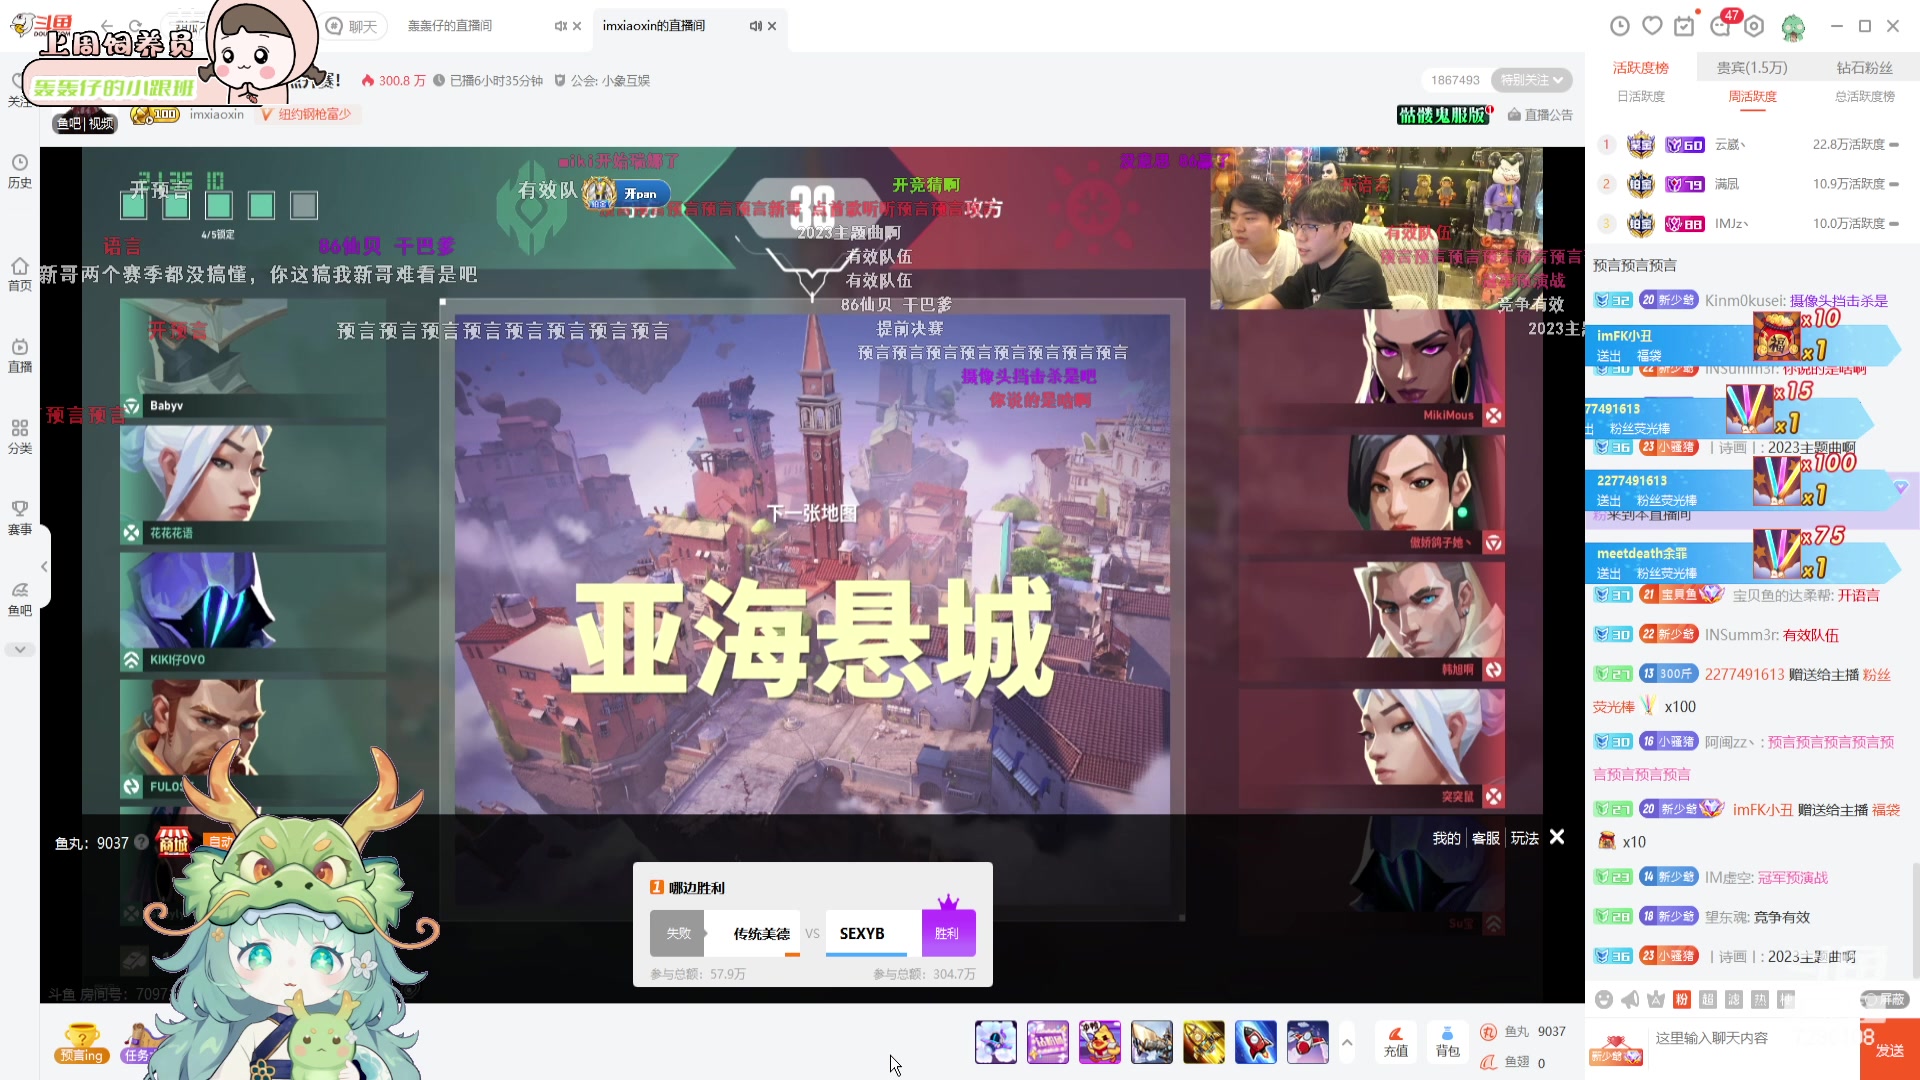
Task: Open the 直播 live section icon
Action: (19, 355)
